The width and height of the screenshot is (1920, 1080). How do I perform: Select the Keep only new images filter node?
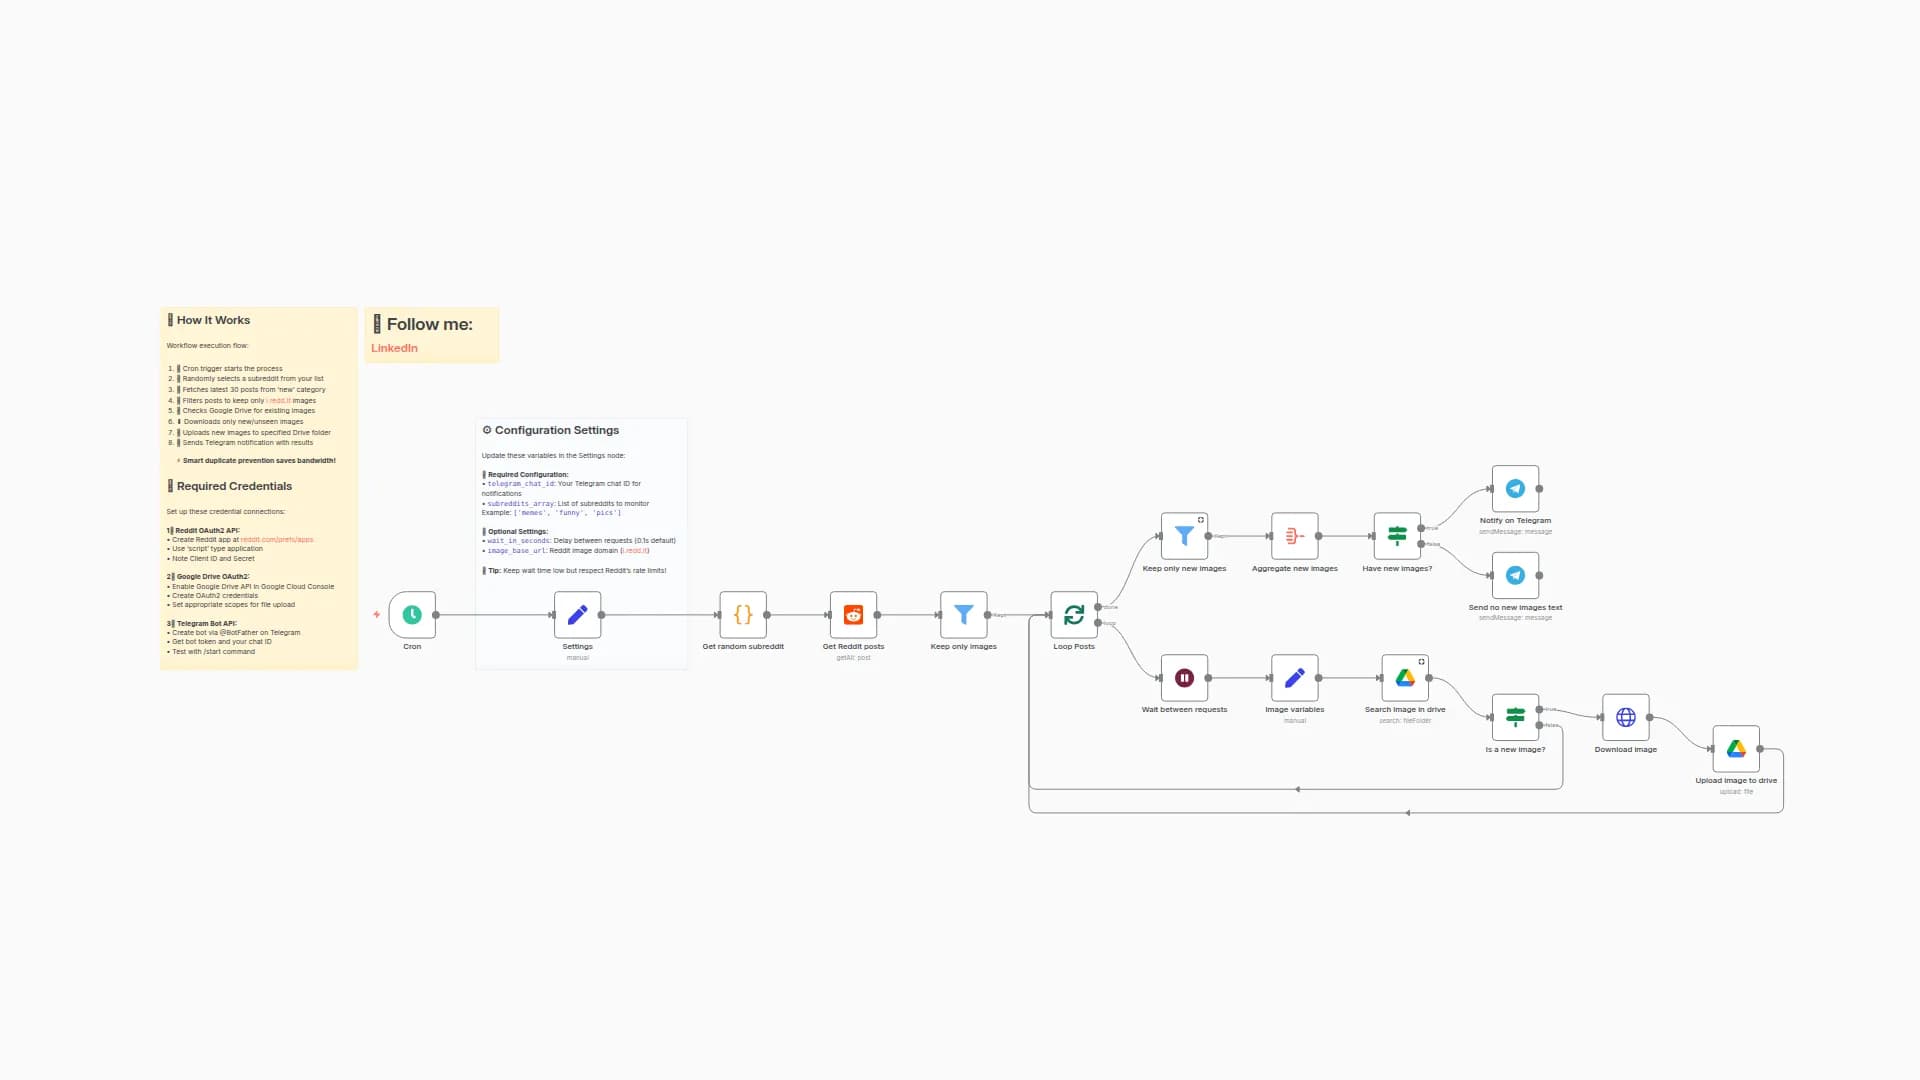click(1184, 536)
